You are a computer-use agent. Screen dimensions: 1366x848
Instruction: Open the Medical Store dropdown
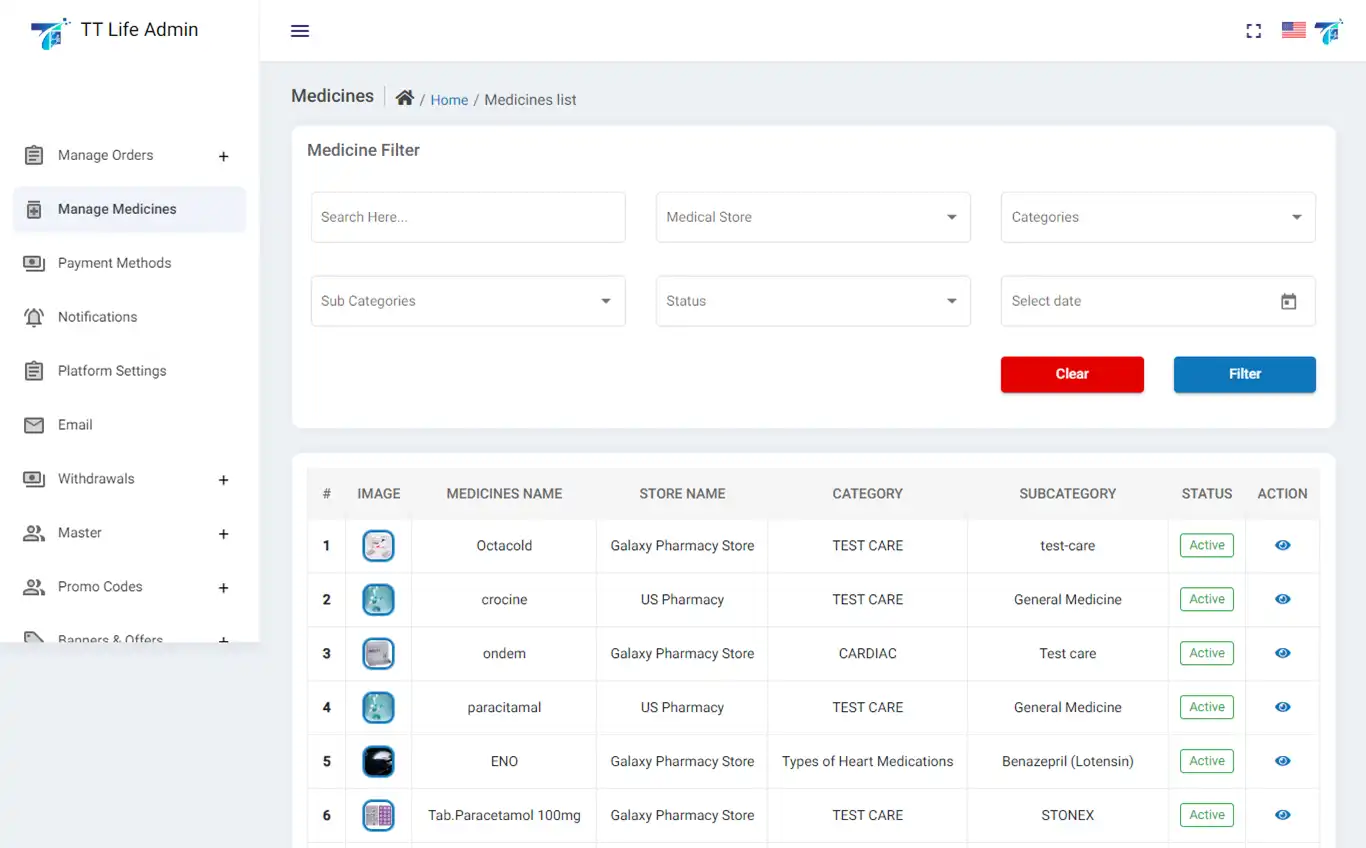click(812, 217)
